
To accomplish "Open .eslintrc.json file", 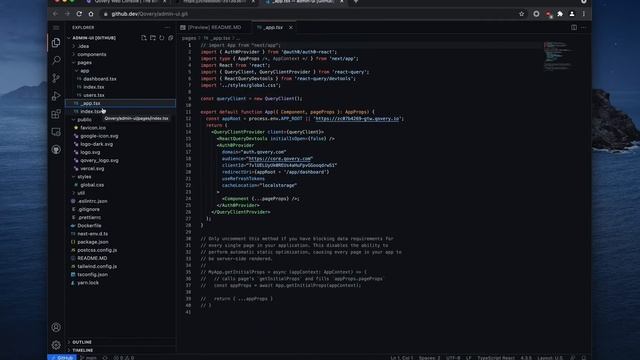I will click(x=92, y=201).
